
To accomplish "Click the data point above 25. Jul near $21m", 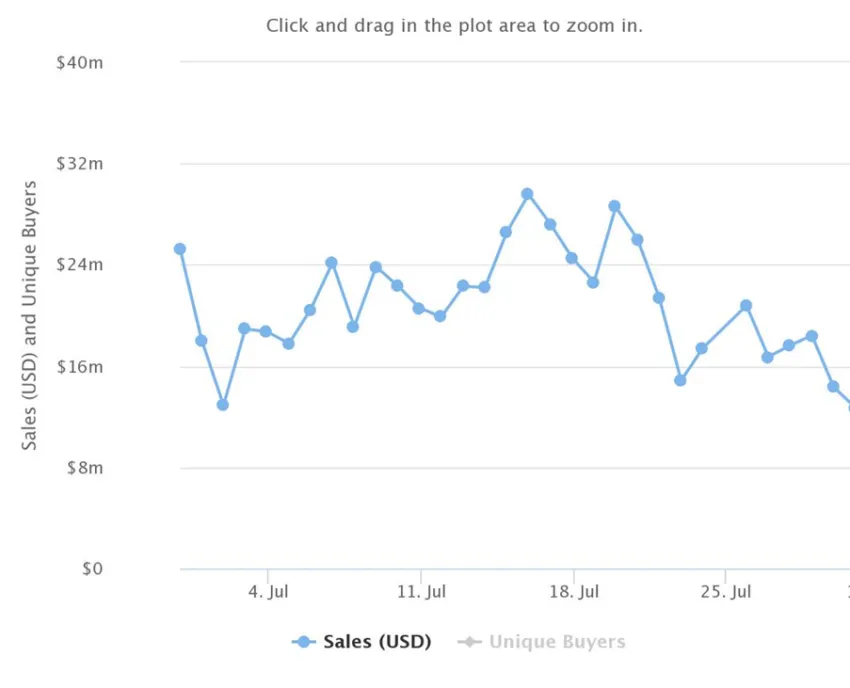I will pyautogui.click(x=746, y=306).
